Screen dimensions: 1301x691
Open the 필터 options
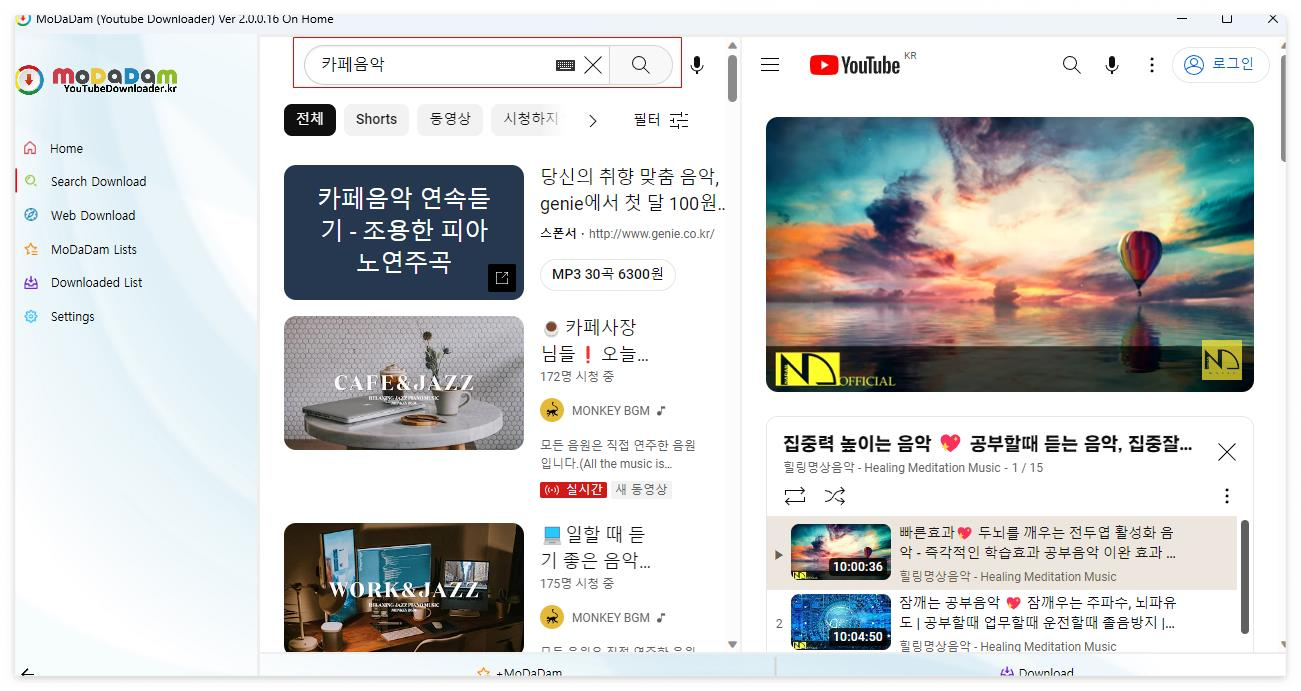click(x=662, y=120)
